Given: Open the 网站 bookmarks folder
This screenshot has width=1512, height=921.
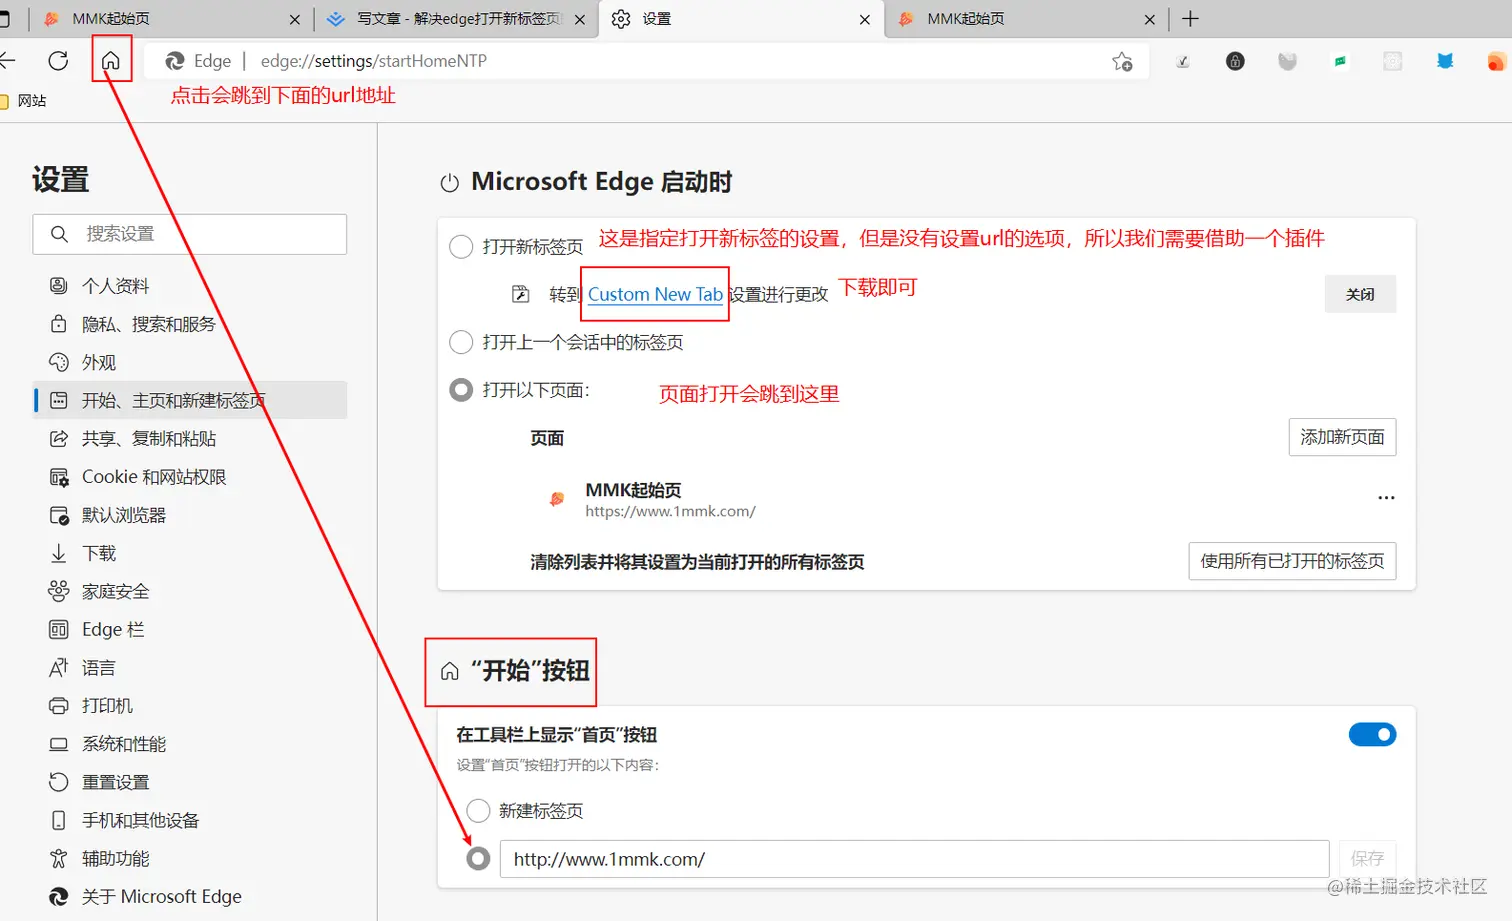Looking at the screenshot, I should [24, 101].
